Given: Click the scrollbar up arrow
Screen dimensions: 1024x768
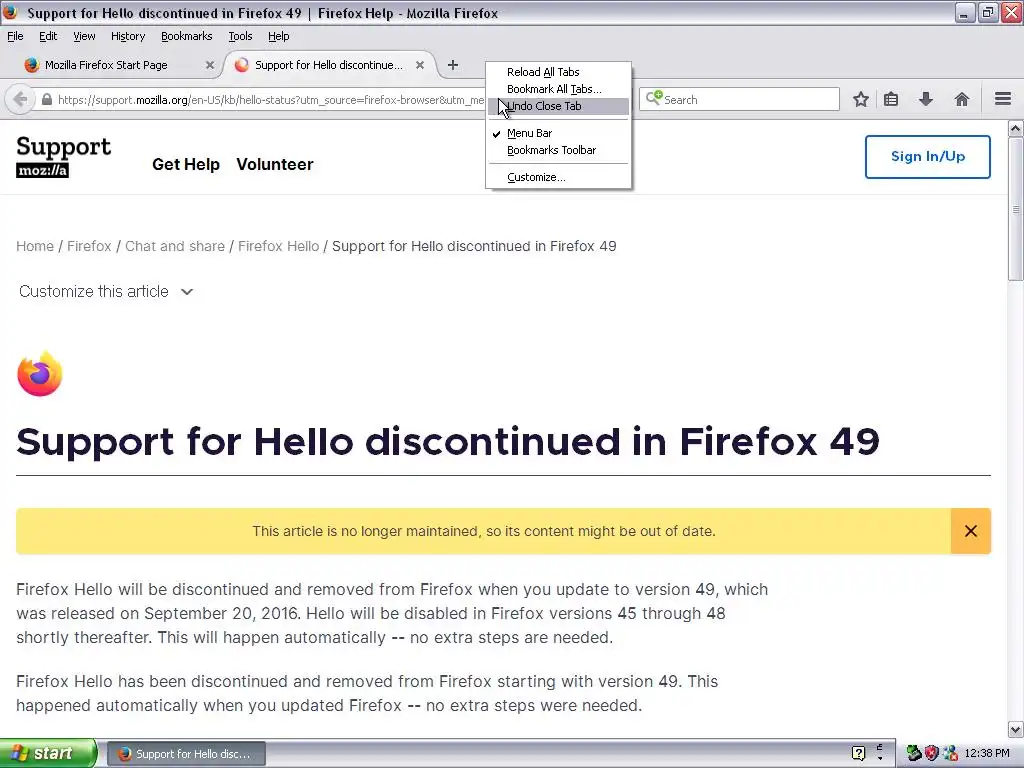Looking at the screenshot, I should pyautogui.click(x=1016, y=129).
